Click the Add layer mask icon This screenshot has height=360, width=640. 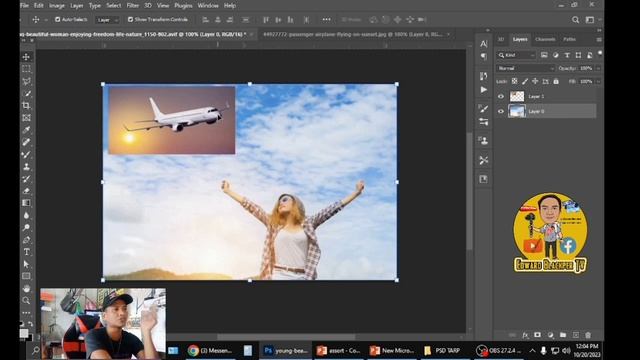click(x=538, y=335)
